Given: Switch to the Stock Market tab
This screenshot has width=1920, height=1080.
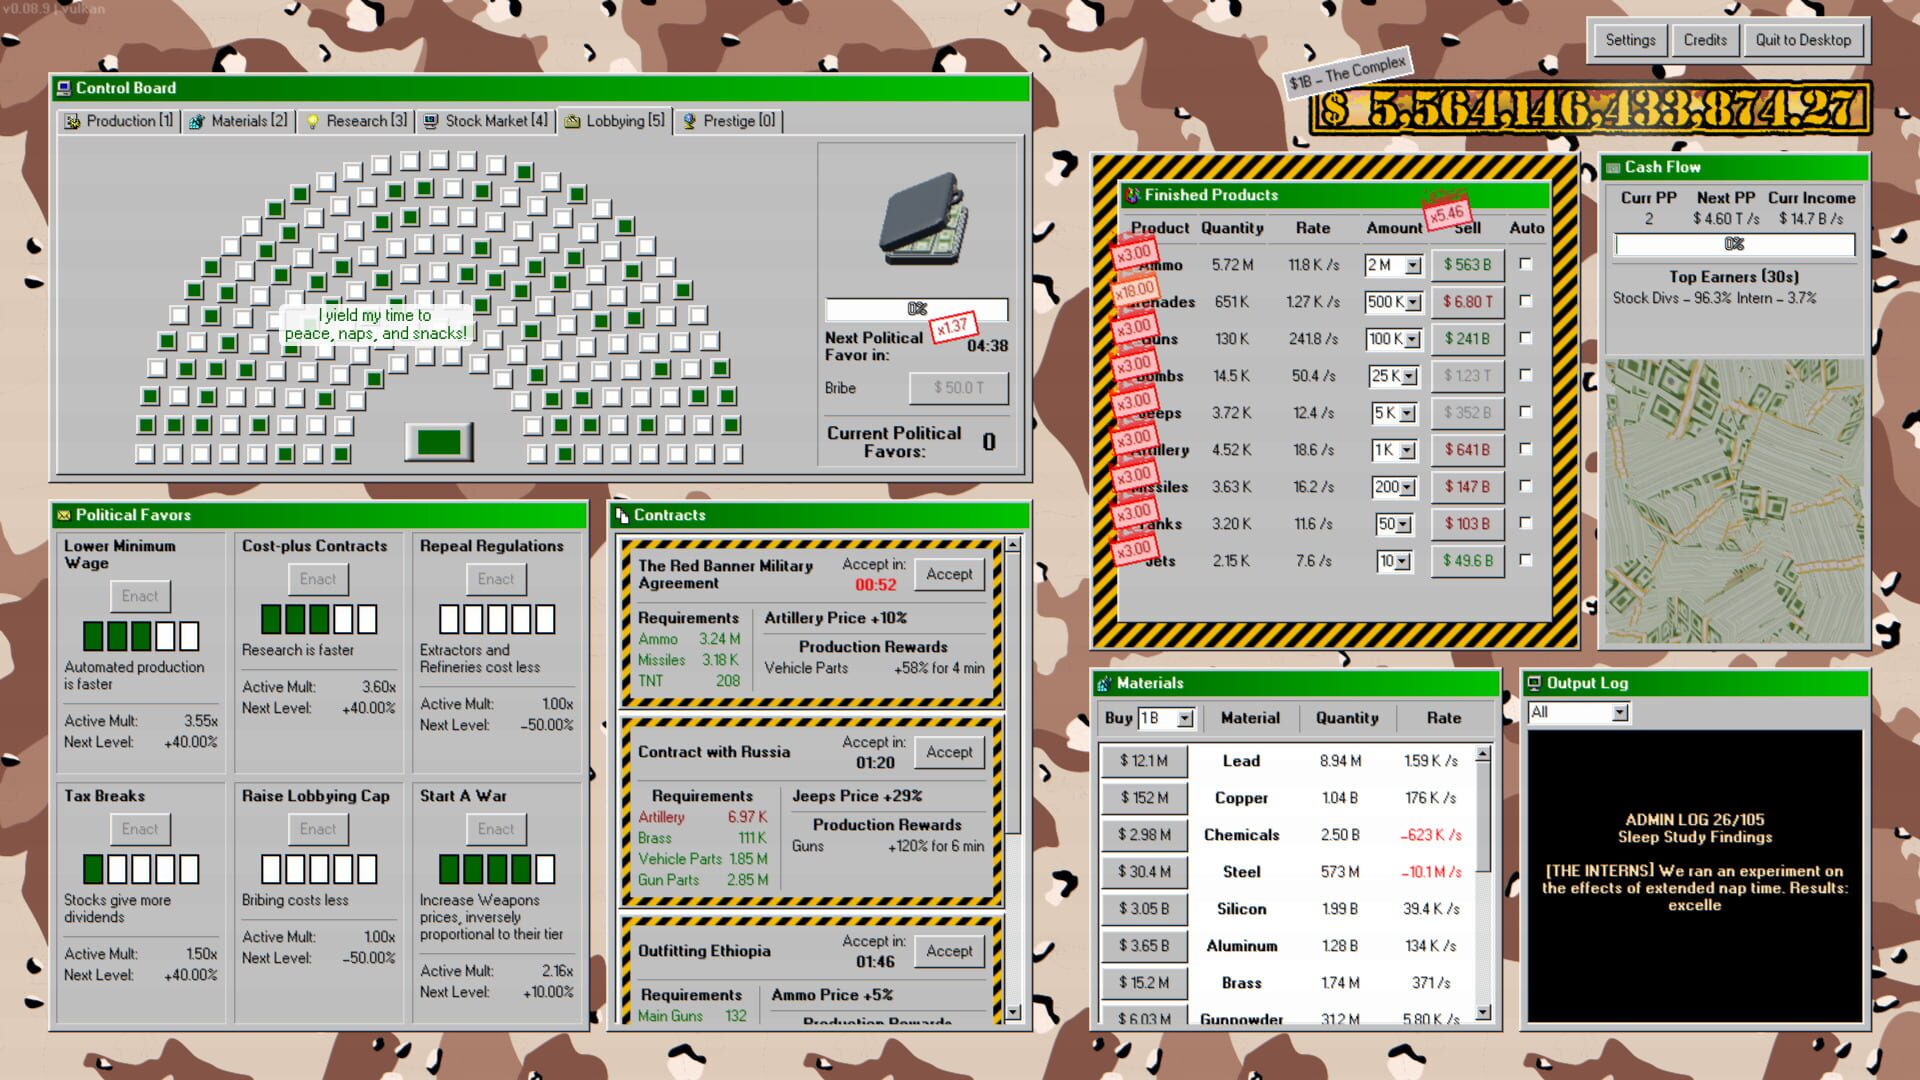Looking at the screenshot, I should (x=485, y=120).
